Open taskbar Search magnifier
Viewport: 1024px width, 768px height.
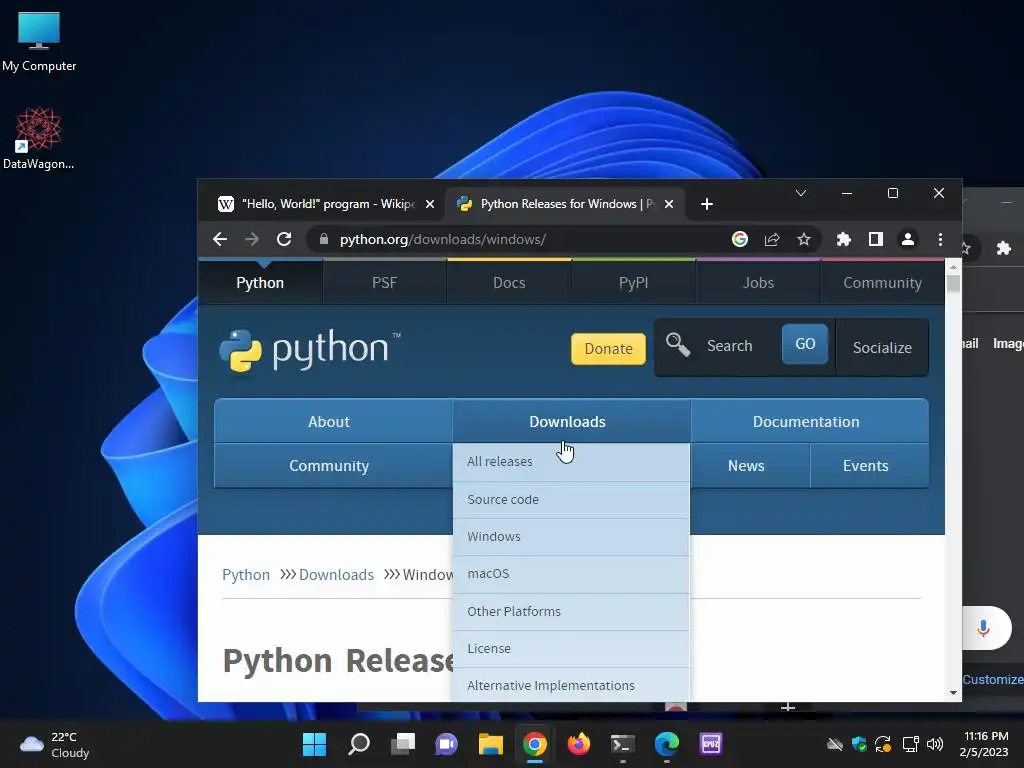(x=359, y=744)
